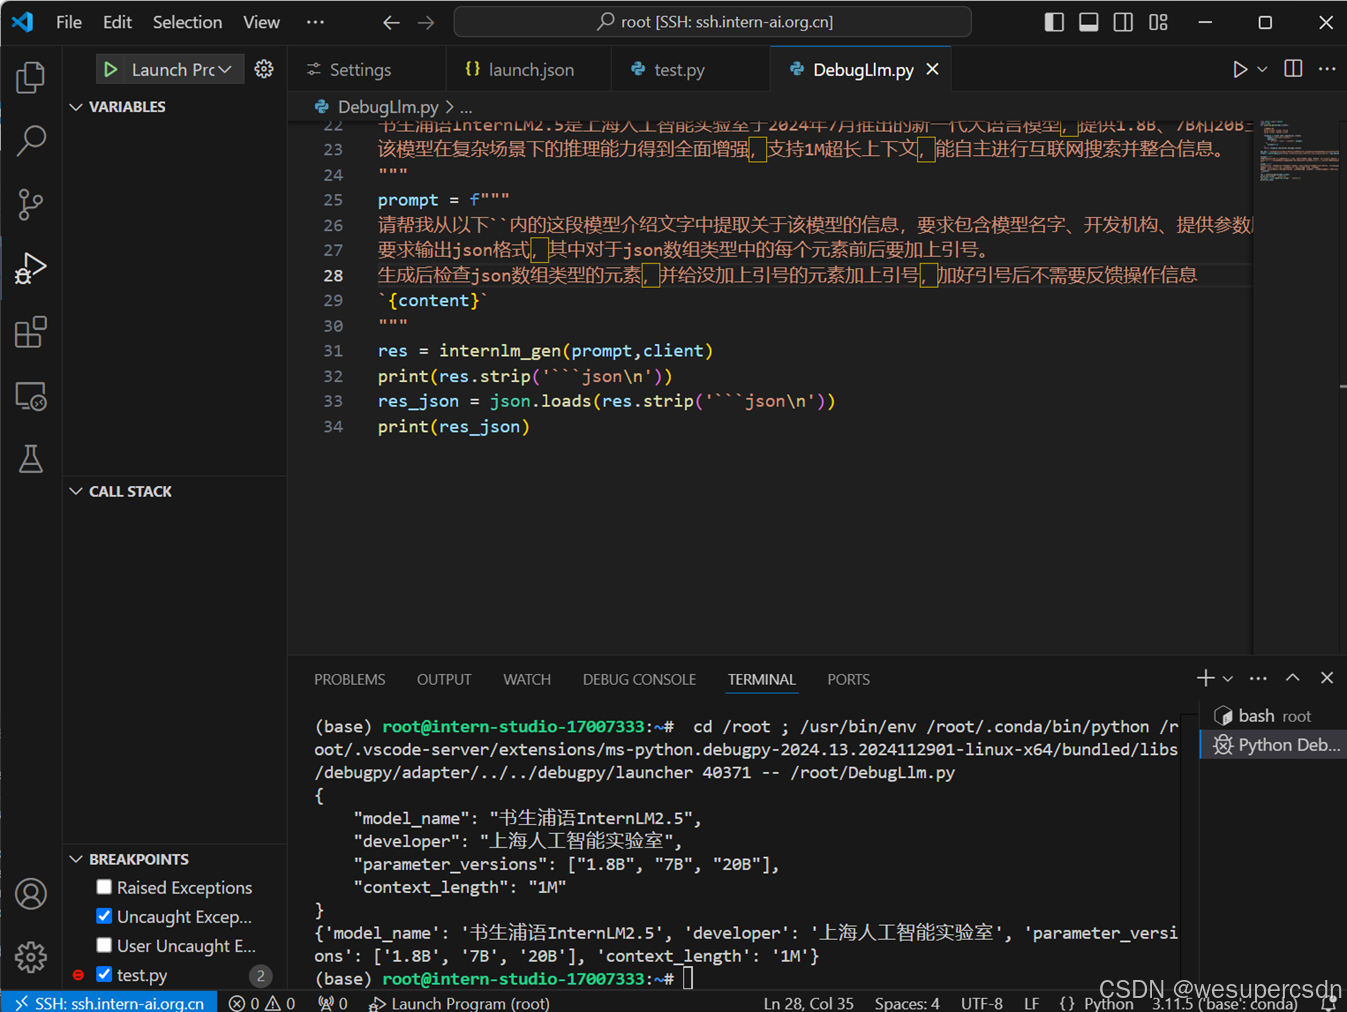Start debugging with green play button
Viewport: 1347px width, 1012px height.
[111, 69]
